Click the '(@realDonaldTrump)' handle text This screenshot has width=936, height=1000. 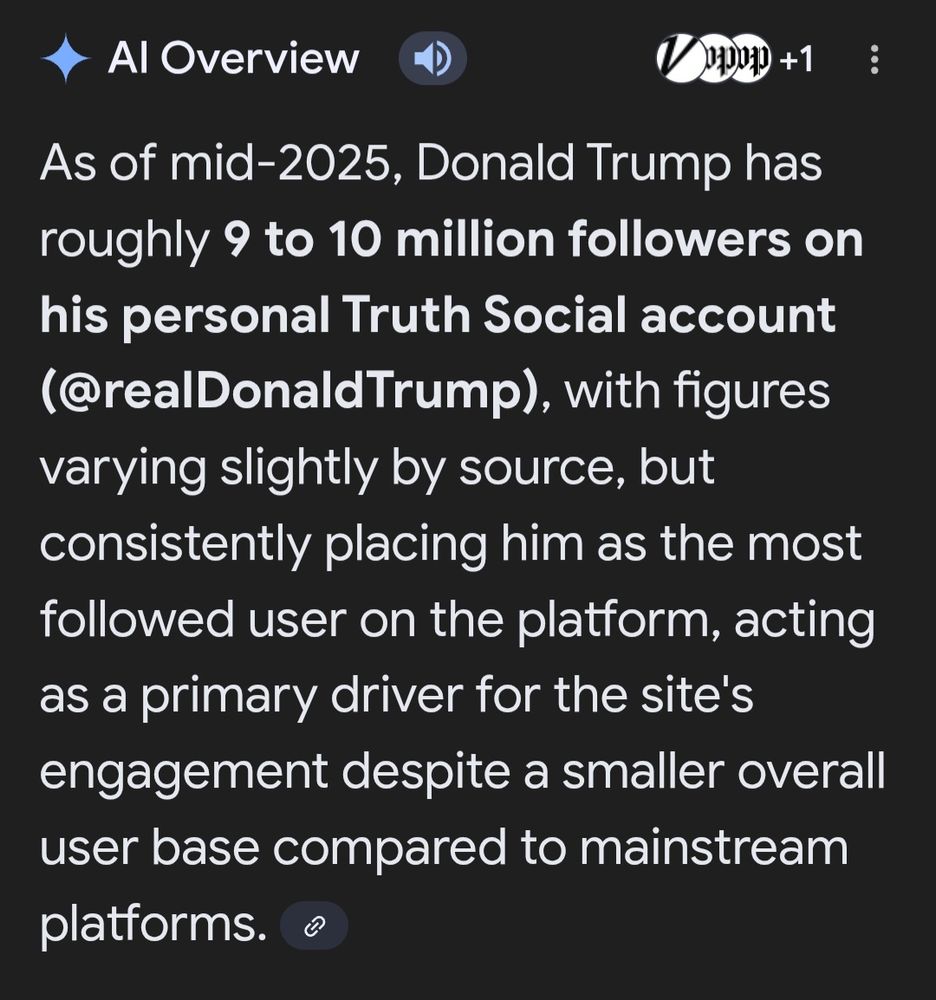click(x=290, y=391)
